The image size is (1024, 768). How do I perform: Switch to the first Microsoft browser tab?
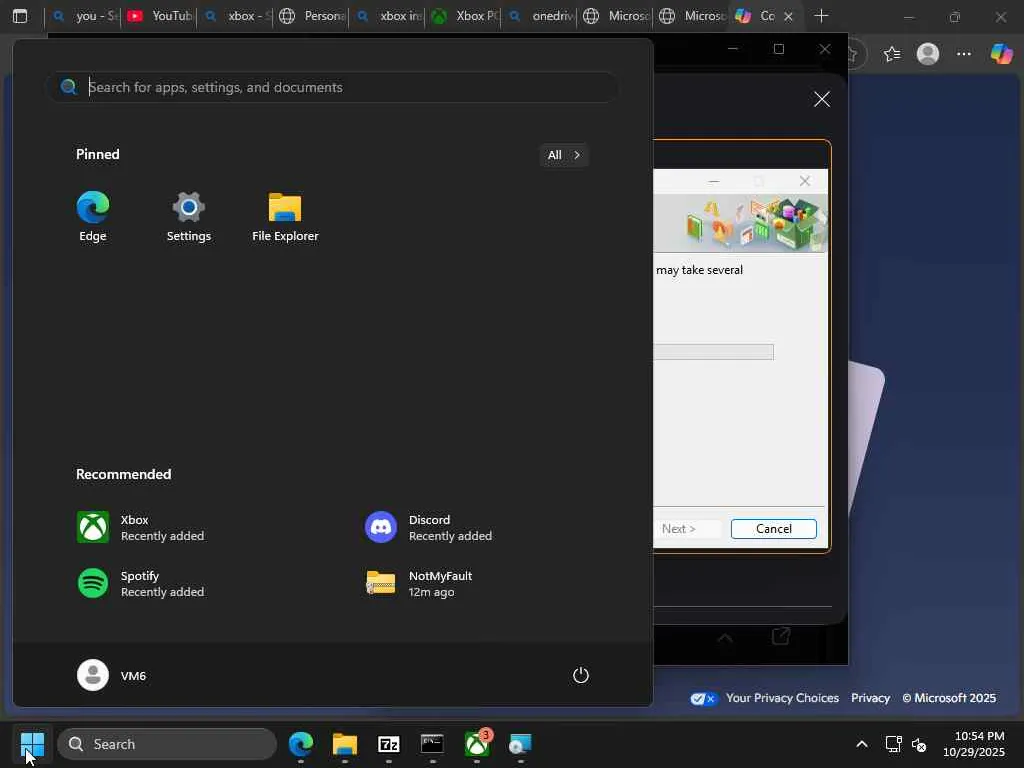point(616,16)
